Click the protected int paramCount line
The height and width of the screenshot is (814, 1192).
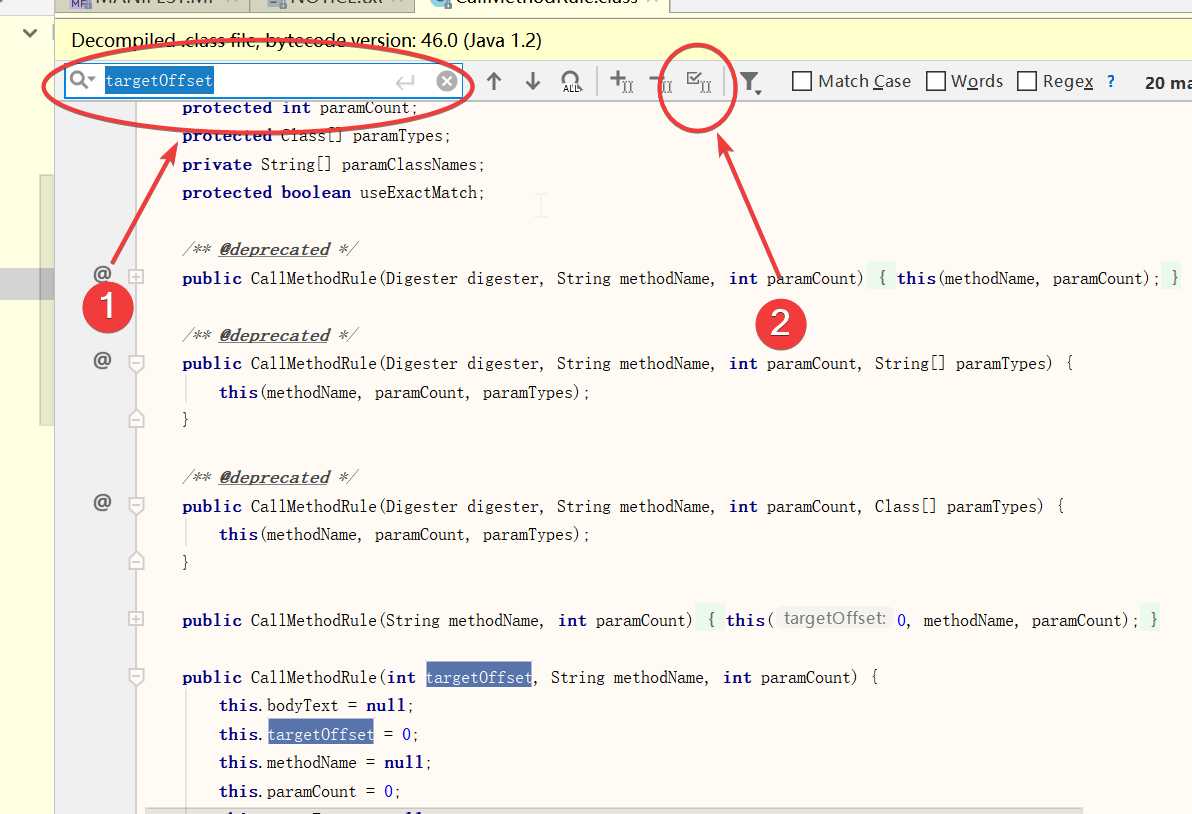[300, 108]
